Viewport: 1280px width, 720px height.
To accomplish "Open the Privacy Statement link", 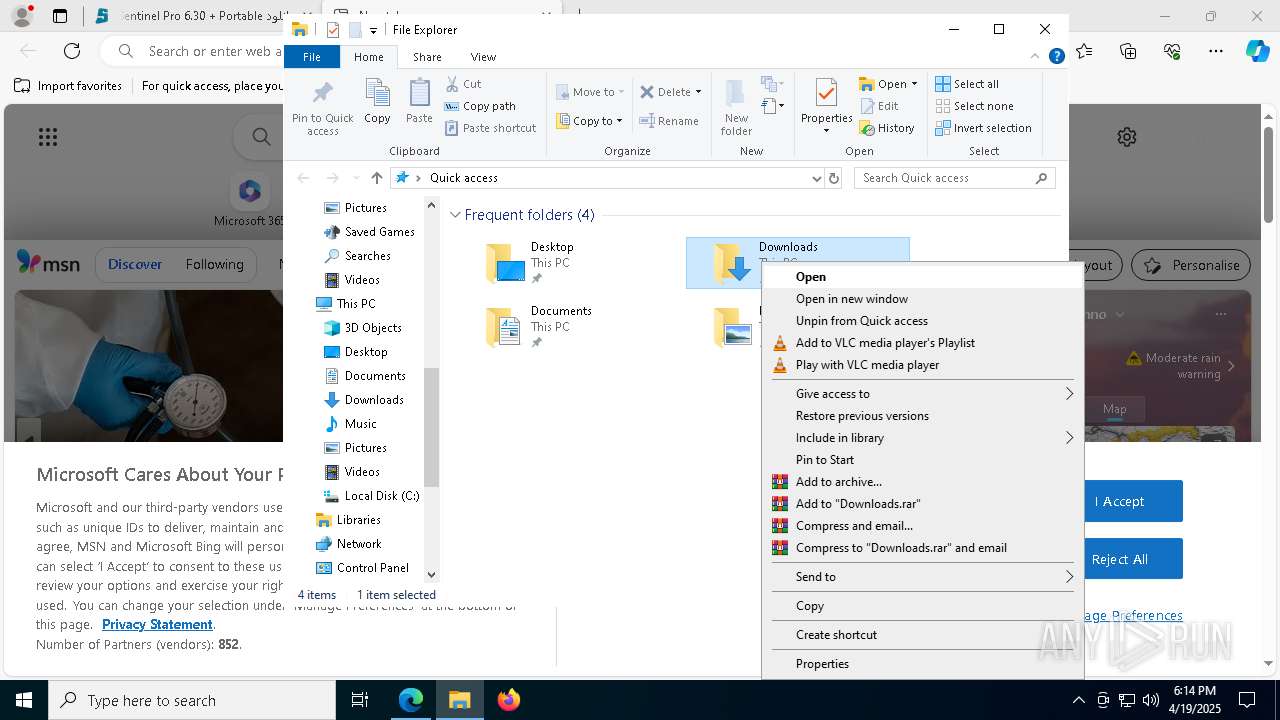I will point(157,624).
